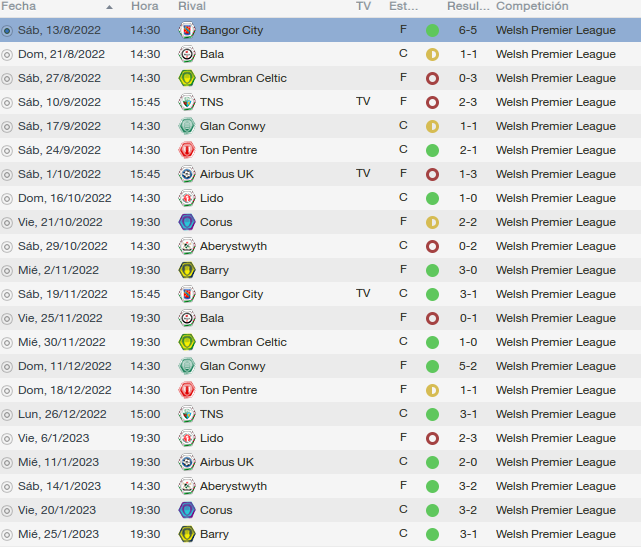
Task: Click the Ton Pentre badge on 24/9/2022
Action: [x=187, y=150]
